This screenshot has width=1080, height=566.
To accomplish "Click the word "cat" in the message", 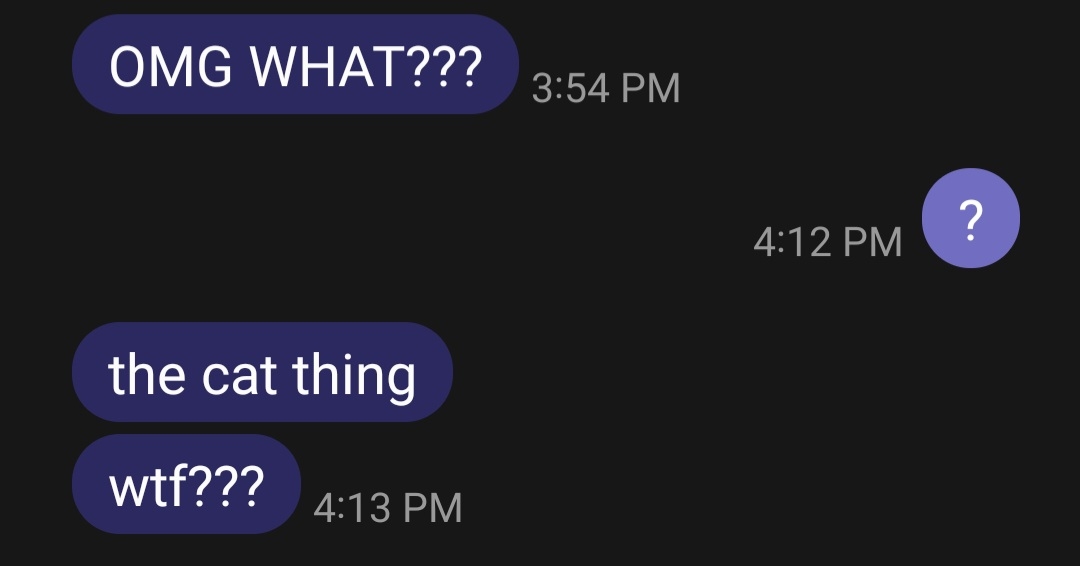I will click(239, 374).
